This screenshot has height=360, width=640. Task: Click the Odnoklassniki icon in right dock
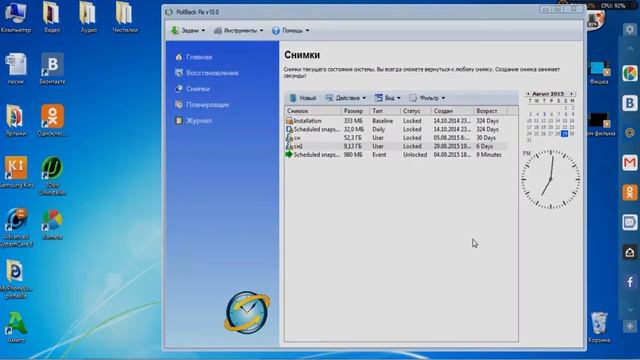click(630, 192)
